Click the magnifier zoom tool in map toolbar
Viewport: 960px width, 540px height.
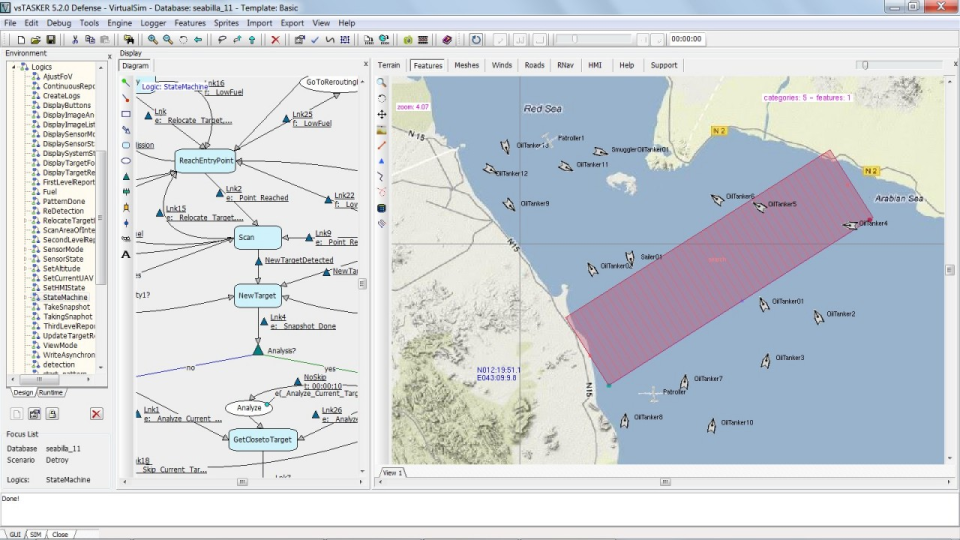[381, 83]
